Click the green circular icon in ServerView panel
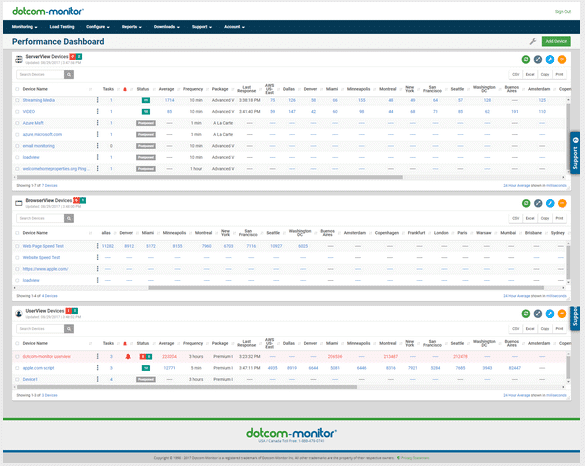This screenshot has height=466, width=585. [526, 59]
